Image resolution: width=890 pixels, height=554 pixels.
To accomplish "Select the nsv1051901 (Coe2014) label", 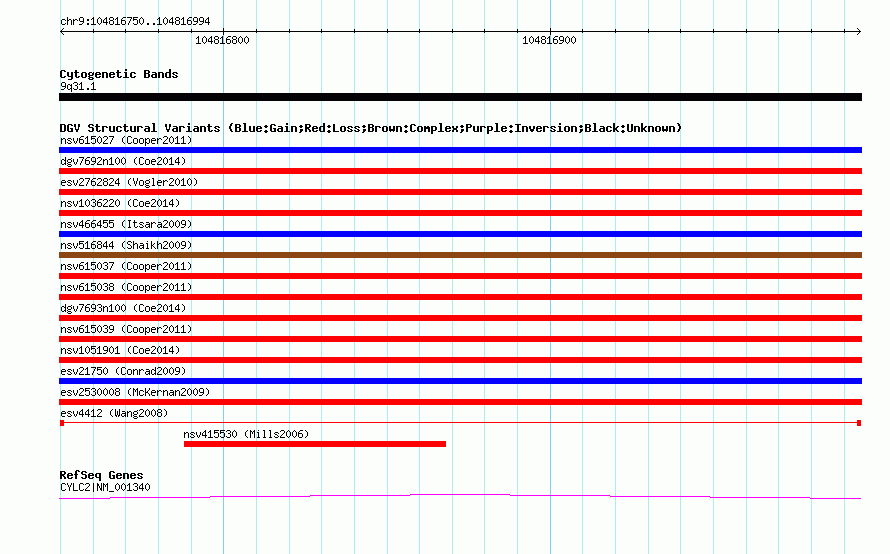I will pyautogui.click(x=120, y=350).
